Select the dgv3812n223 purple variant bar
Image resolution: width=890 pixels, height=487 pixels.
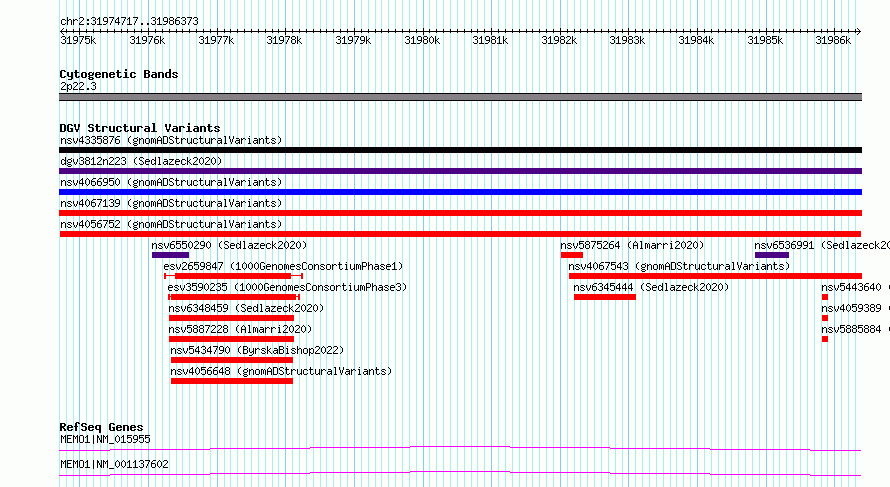pos(460,171)
